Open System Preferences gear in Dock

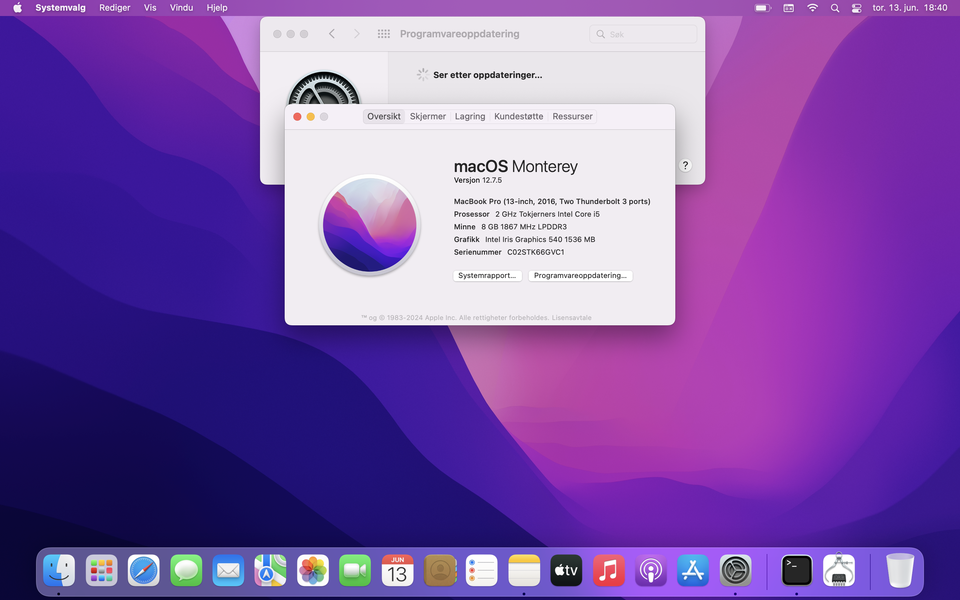click(735, 571)
